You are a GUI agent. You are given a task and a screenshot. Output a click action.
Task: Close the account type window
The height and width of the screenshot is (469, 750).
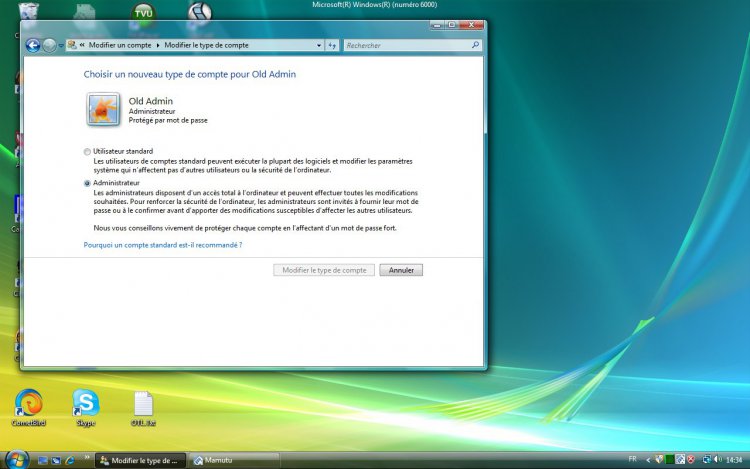(x=471, y=25)
